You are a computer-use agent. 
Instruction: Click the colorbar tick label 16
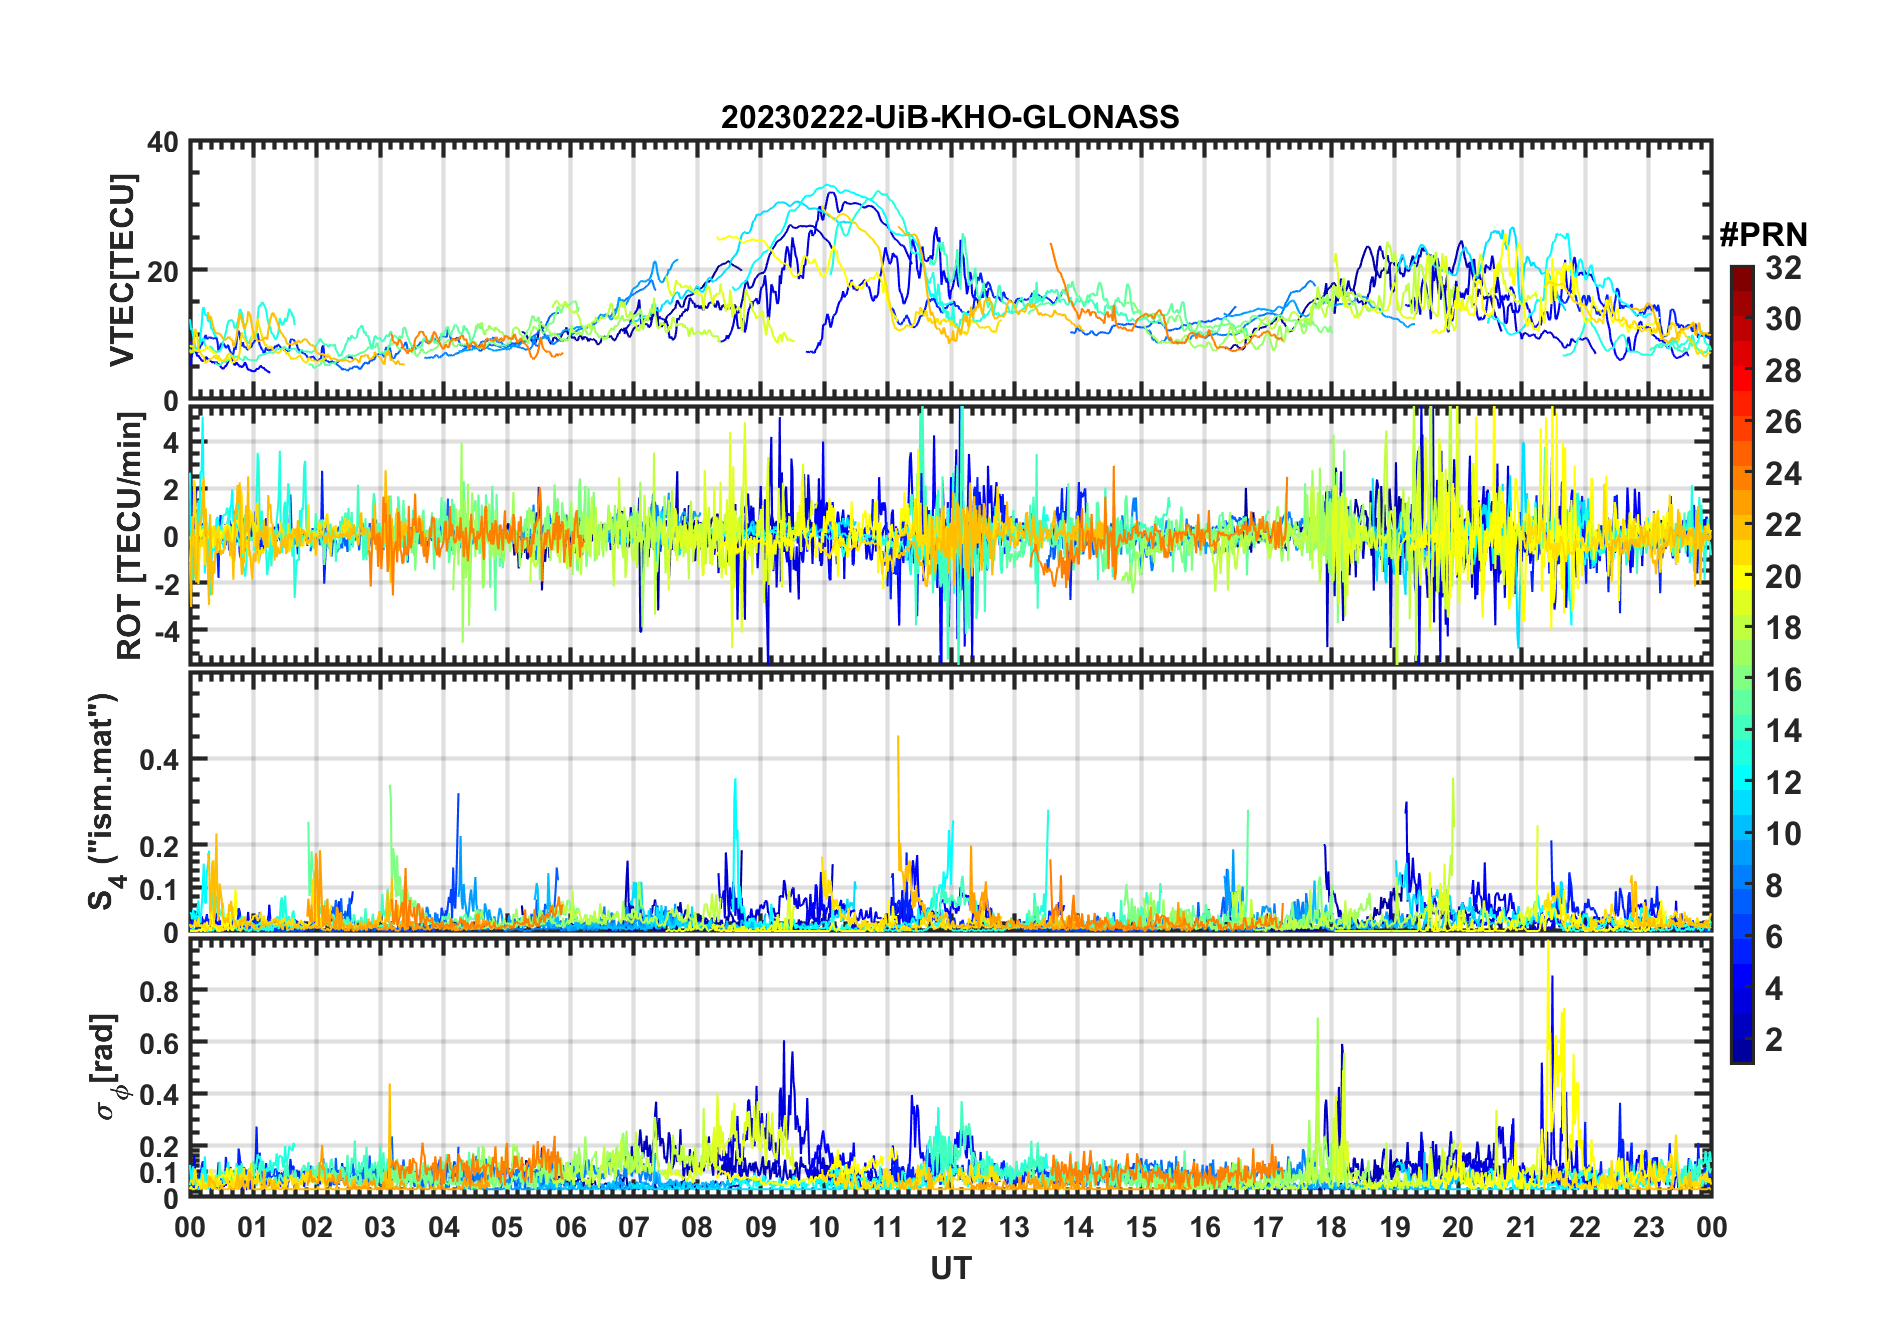coord(1783,680)
